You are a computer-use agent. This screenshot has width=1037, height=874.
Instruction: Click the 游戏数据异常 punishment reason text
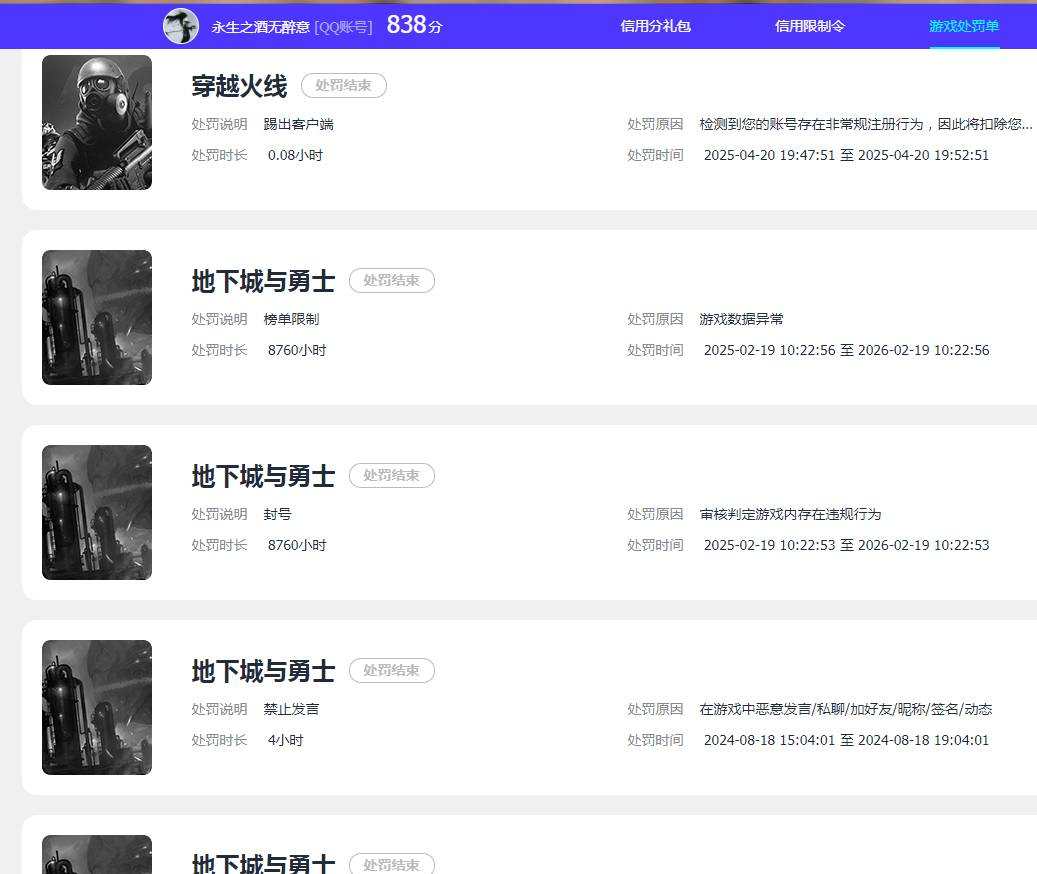[741, 319]
